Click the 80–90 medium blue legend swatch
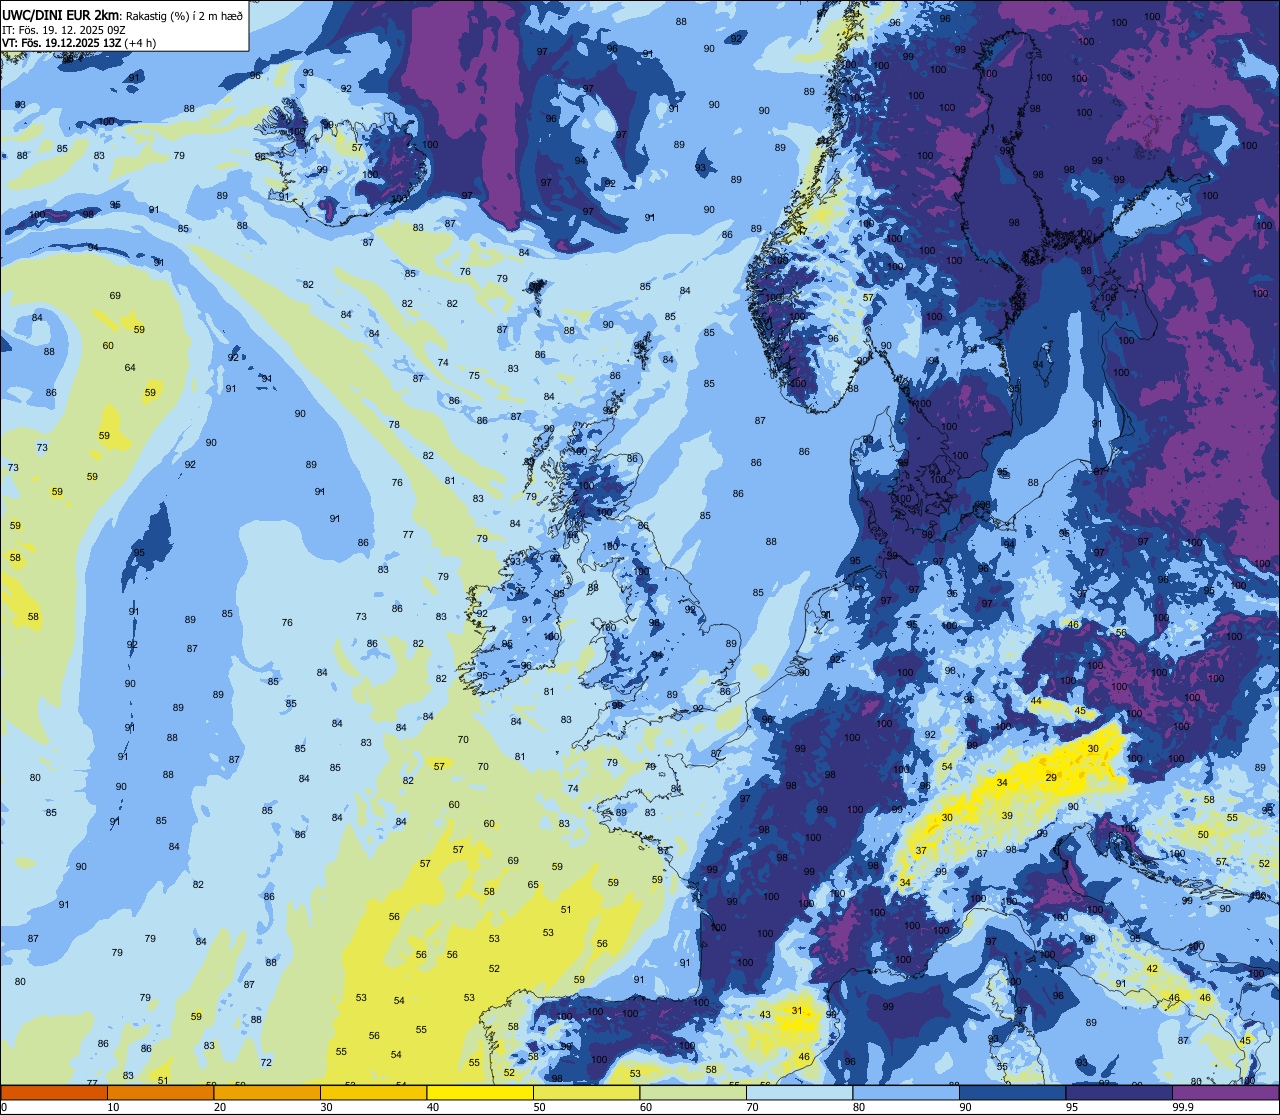Screen dimensions: 1280x1115 (x=906, y=1092)
